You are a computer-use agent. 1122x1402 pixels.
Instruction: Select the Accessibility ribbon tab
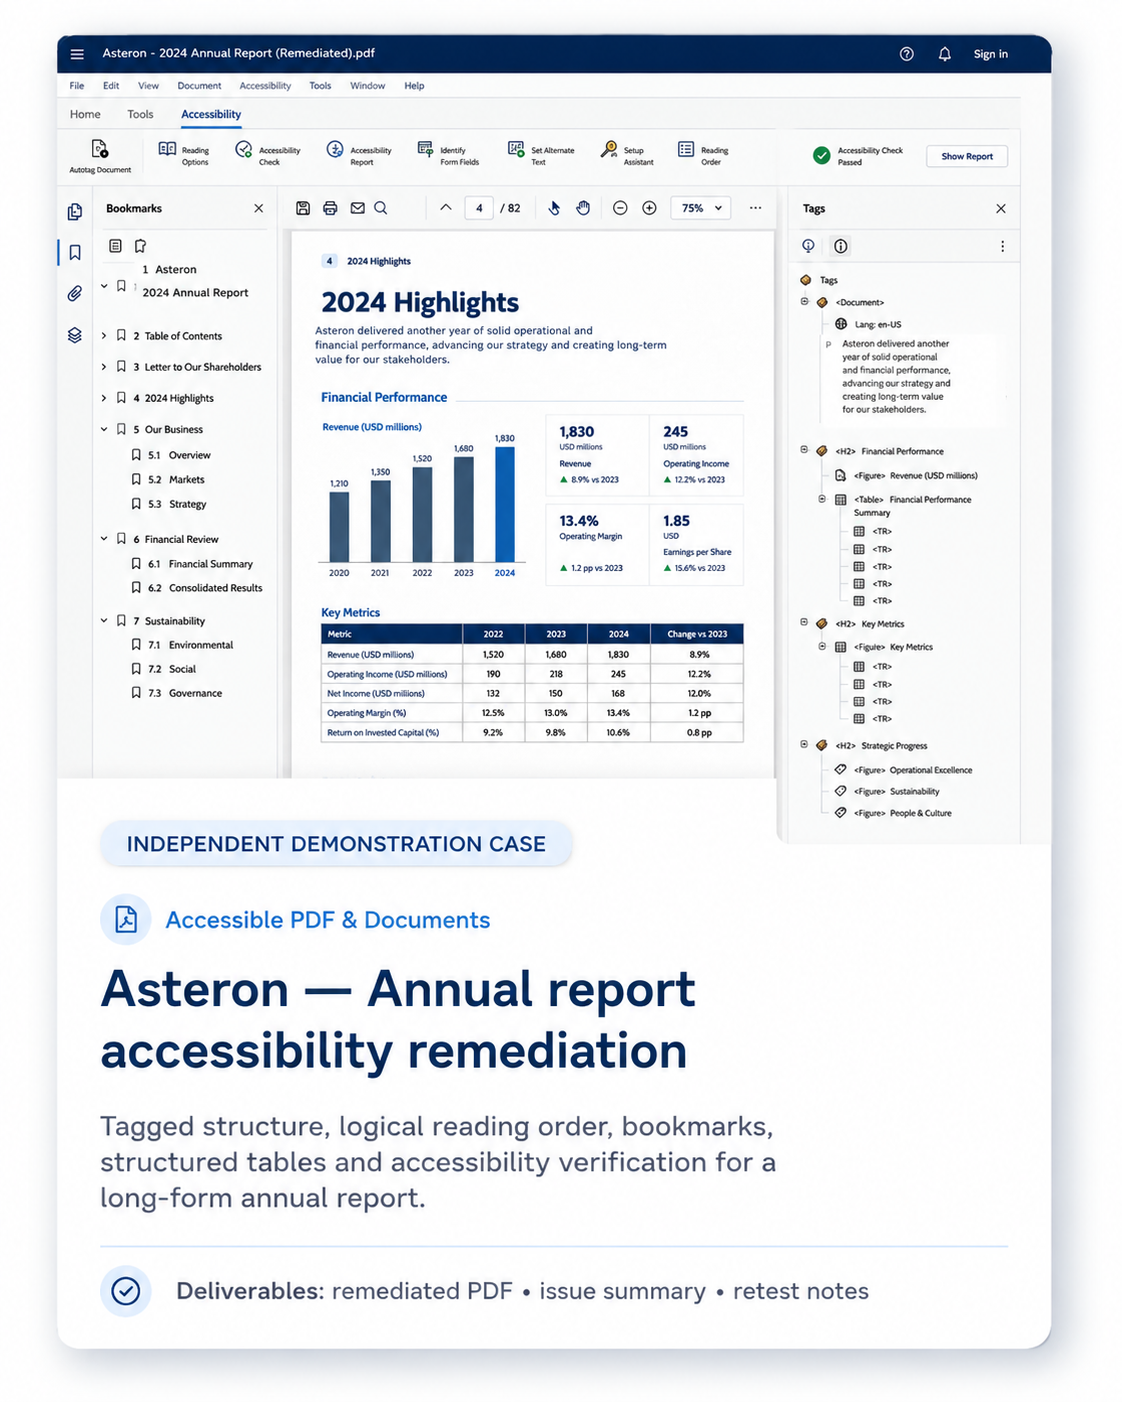point(211,114)
